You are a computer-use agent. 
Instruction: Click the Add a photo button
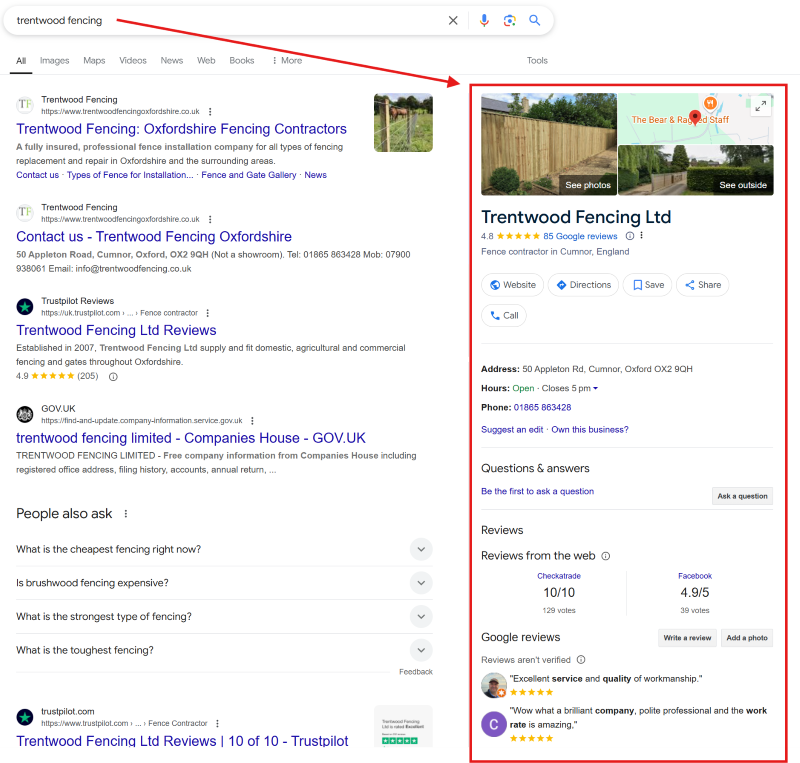(747, 638)
